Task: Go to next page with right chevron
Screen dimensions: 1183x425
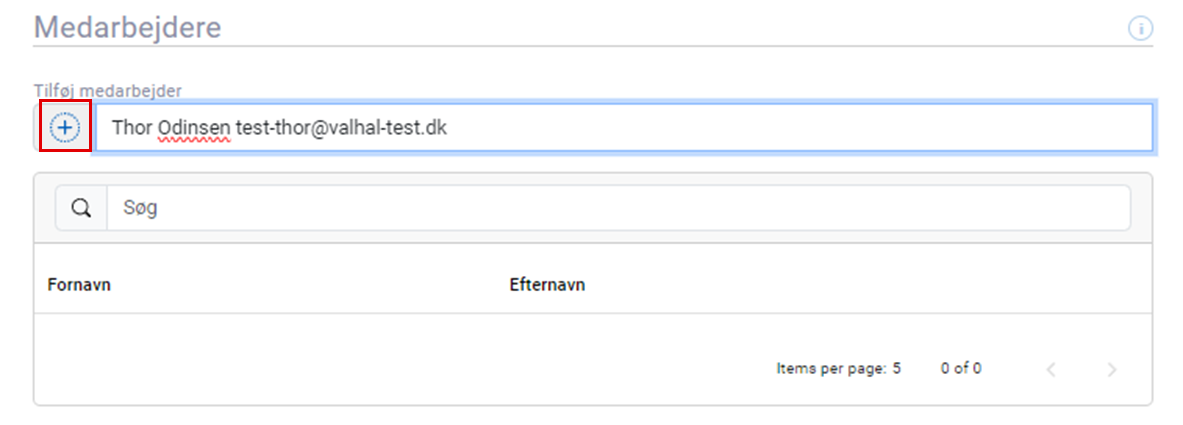Action: click(x=1112, y=369)
